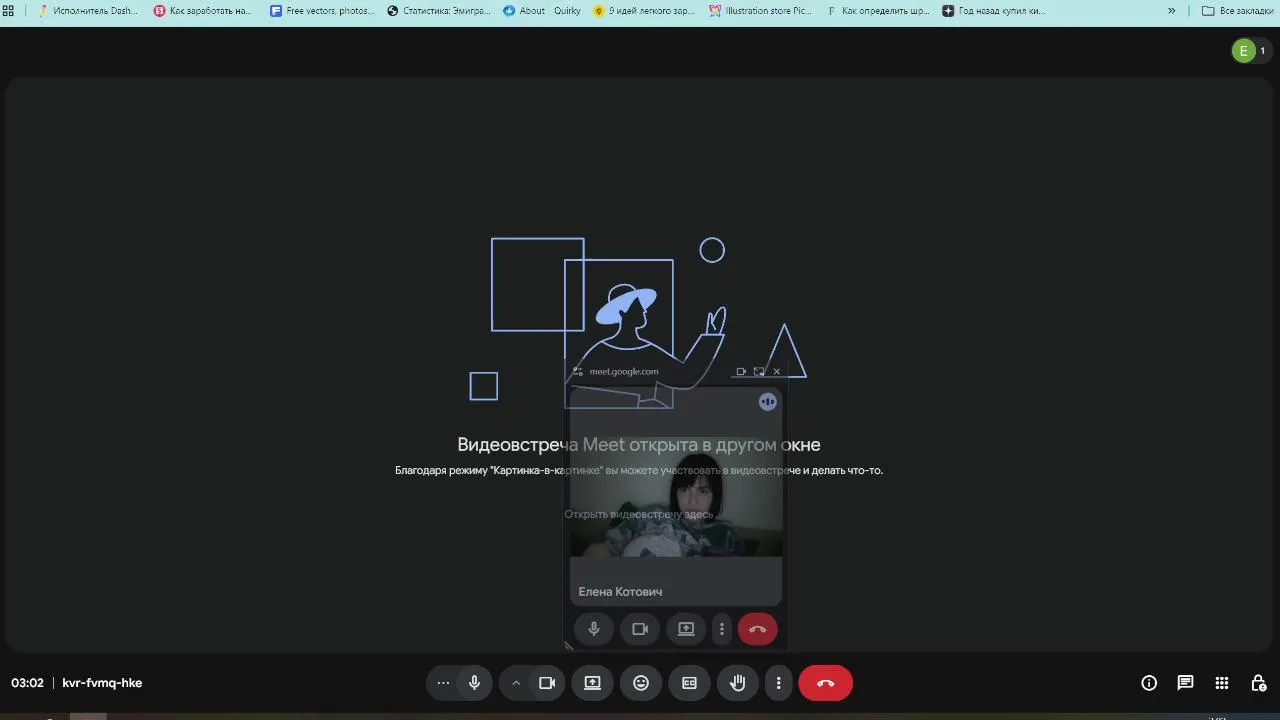Toggle camera in picture-in-picture window
The image size is (1280, 720).
[x=640, y=629]
